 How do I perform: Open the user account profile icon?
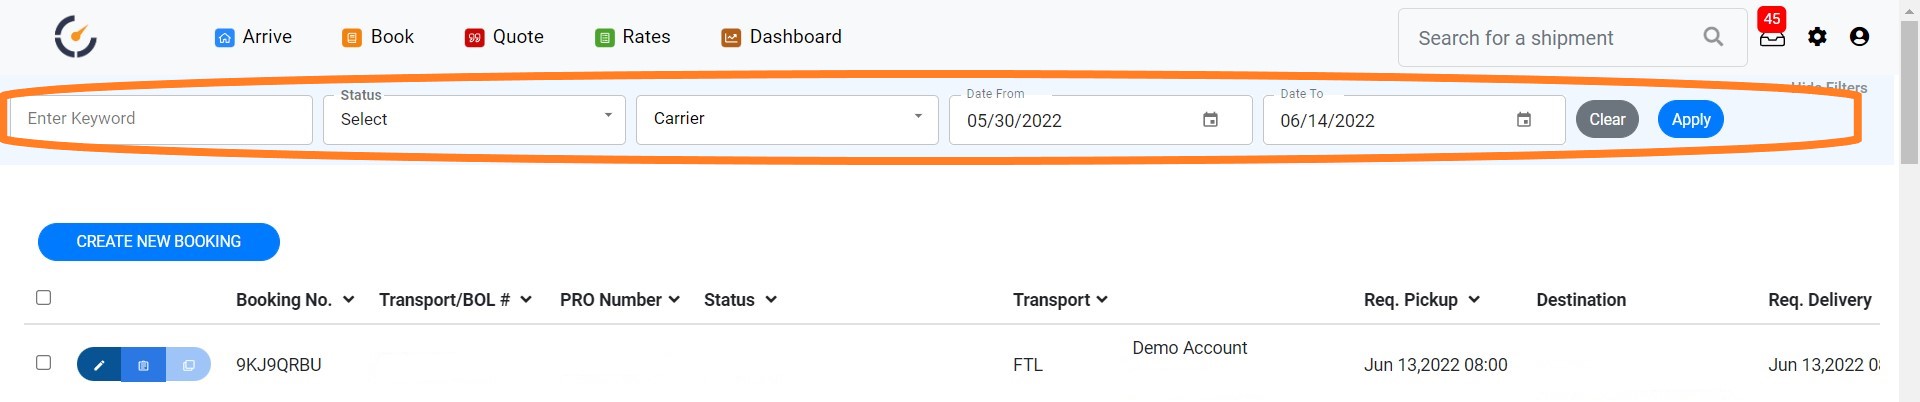click(1859, 37)
